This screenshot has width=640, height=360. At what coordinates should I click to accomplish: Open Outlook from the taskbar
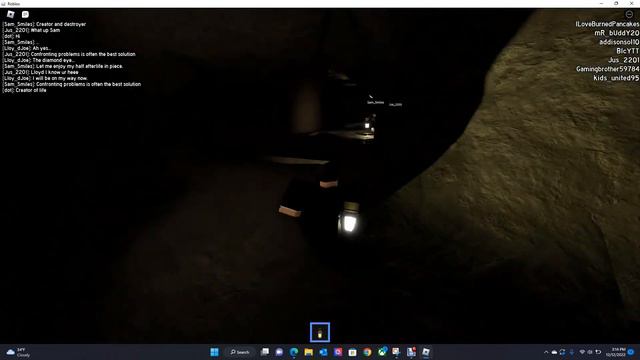323,352
